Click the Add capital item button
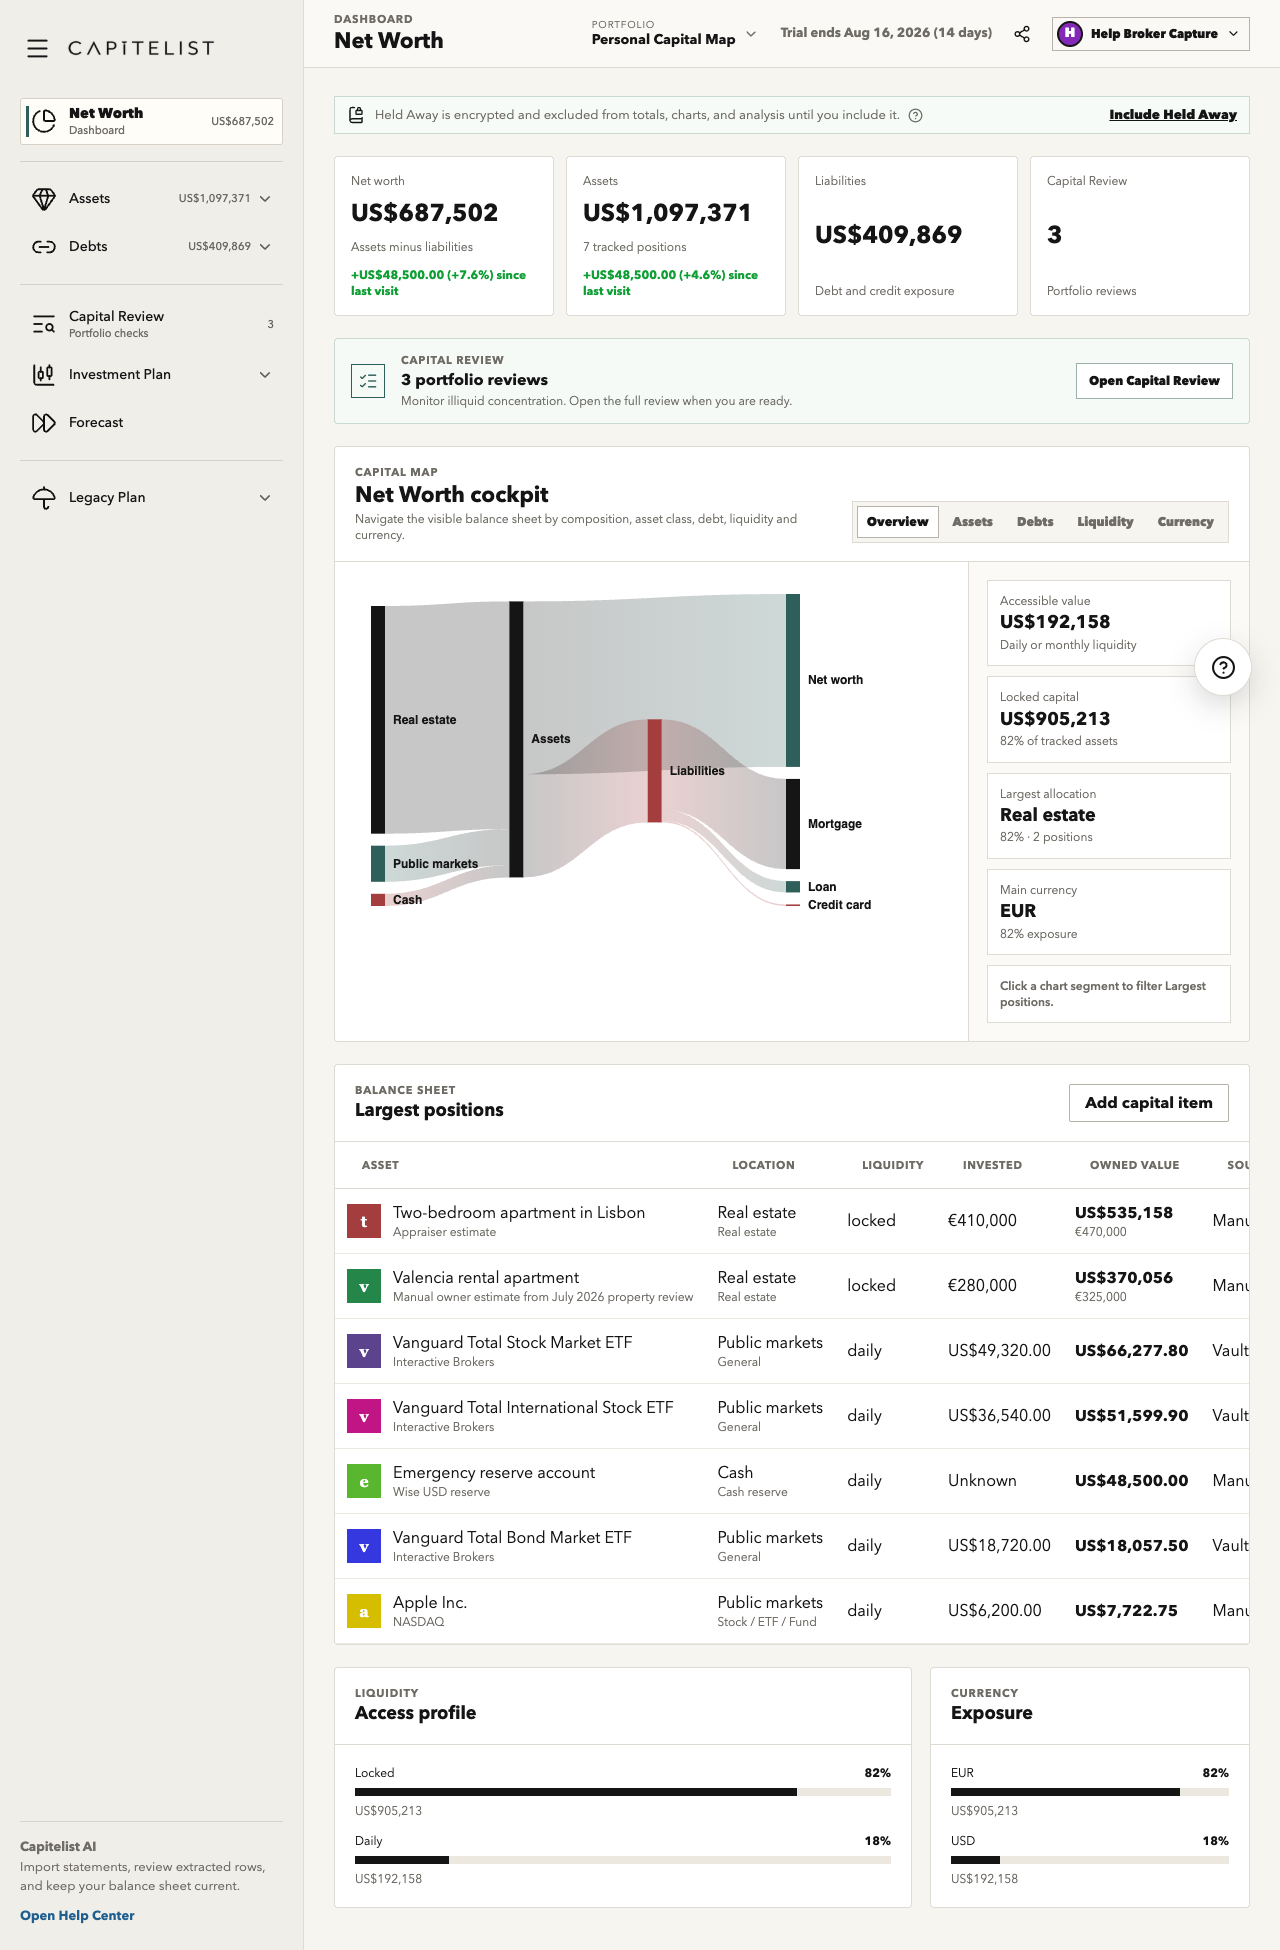The width and height of the screenshot is (1280, 1950). pos(1149,1103)
